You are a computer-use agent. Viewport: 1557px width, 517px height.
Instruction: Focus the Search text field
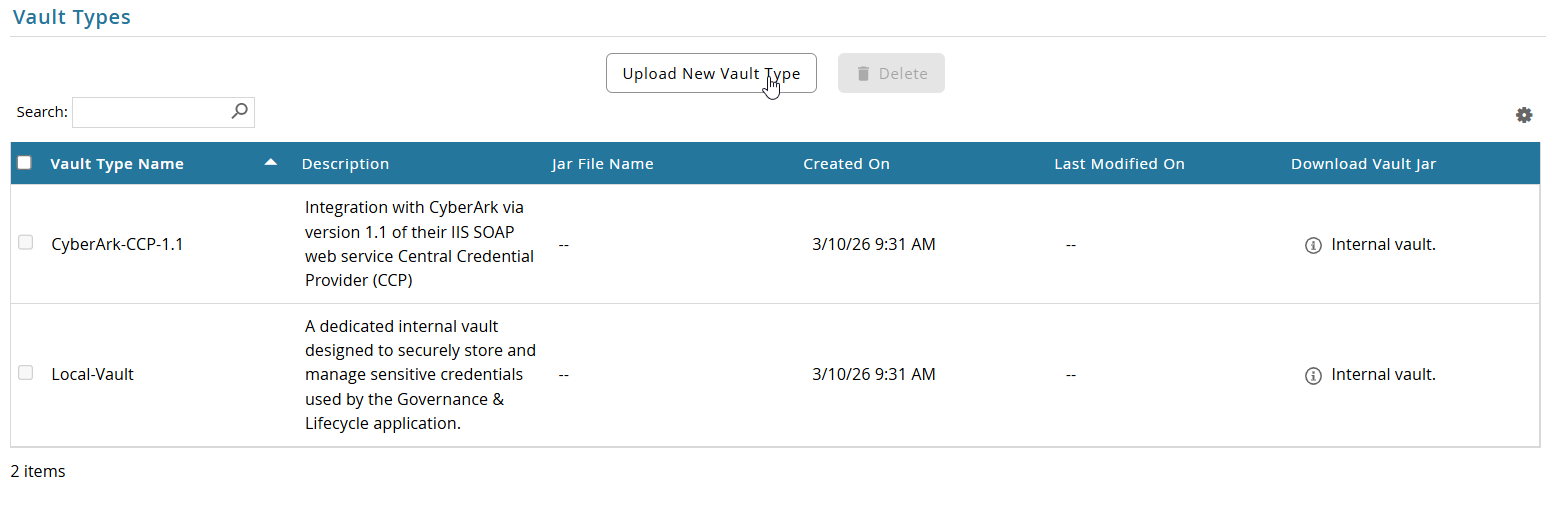163,112
